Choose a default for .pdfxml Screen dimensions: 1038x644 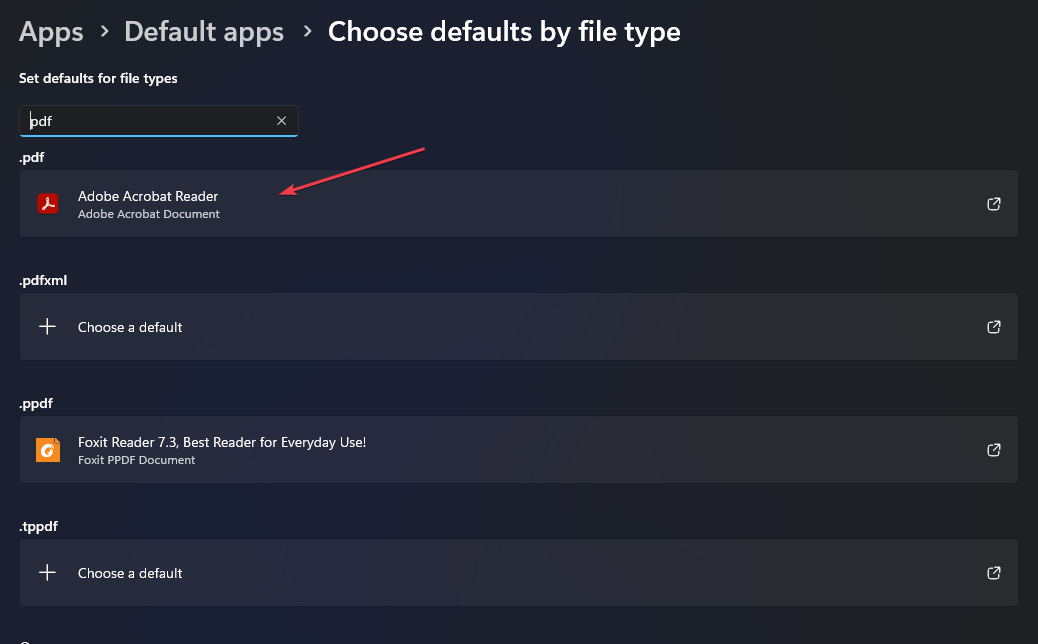click(518, 326)
